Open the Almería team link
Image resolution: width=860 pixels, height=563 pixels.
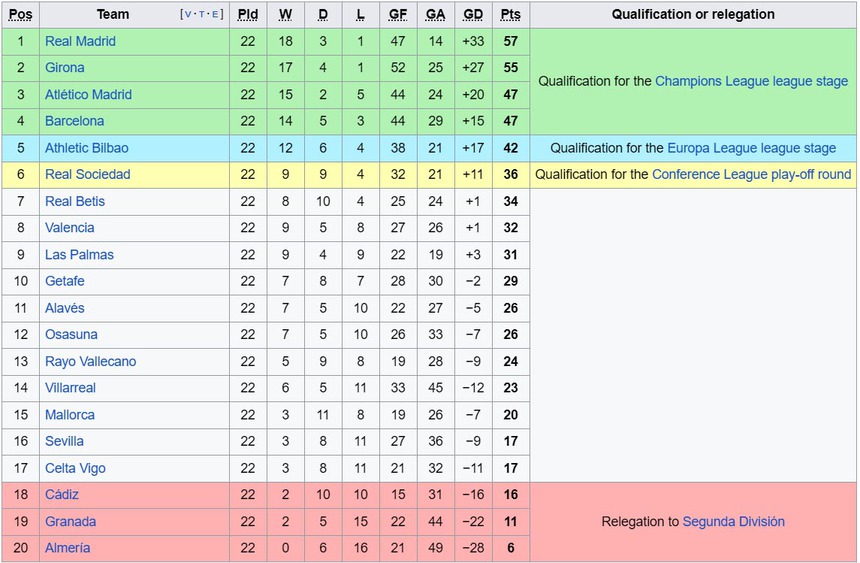pyautogui.click(x=67, y=548)
